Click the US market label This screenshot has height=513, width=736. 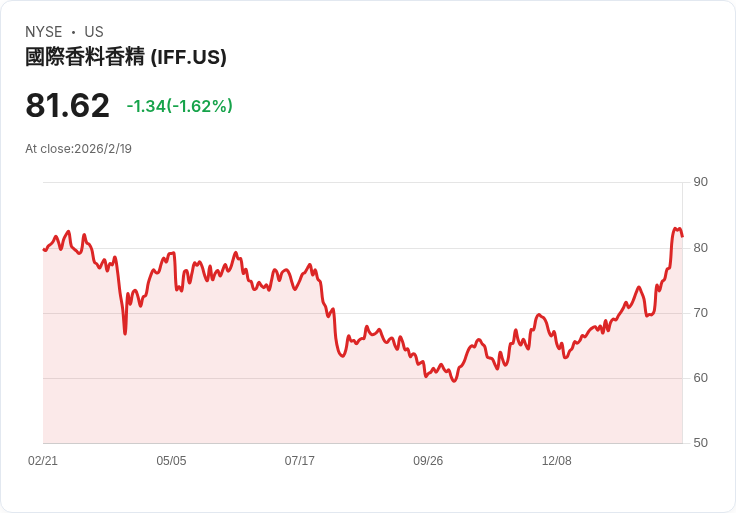tap(94, 31)
